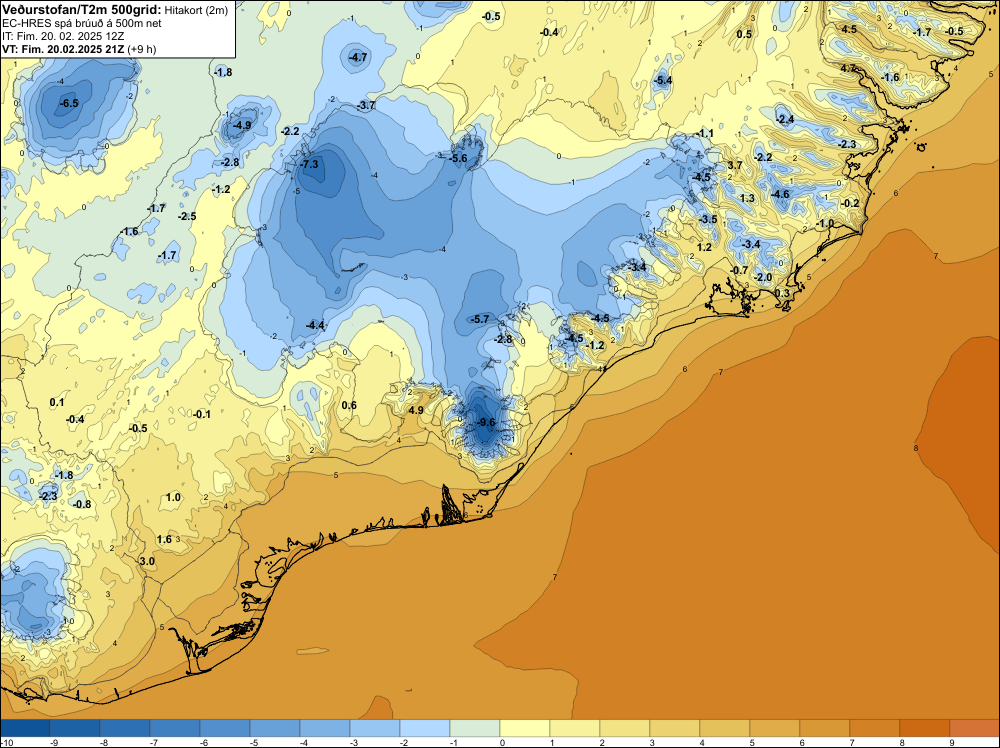Click the 0.6 temperature label
The width and height of the screenshot is (1000, 748).
(349, 406)
